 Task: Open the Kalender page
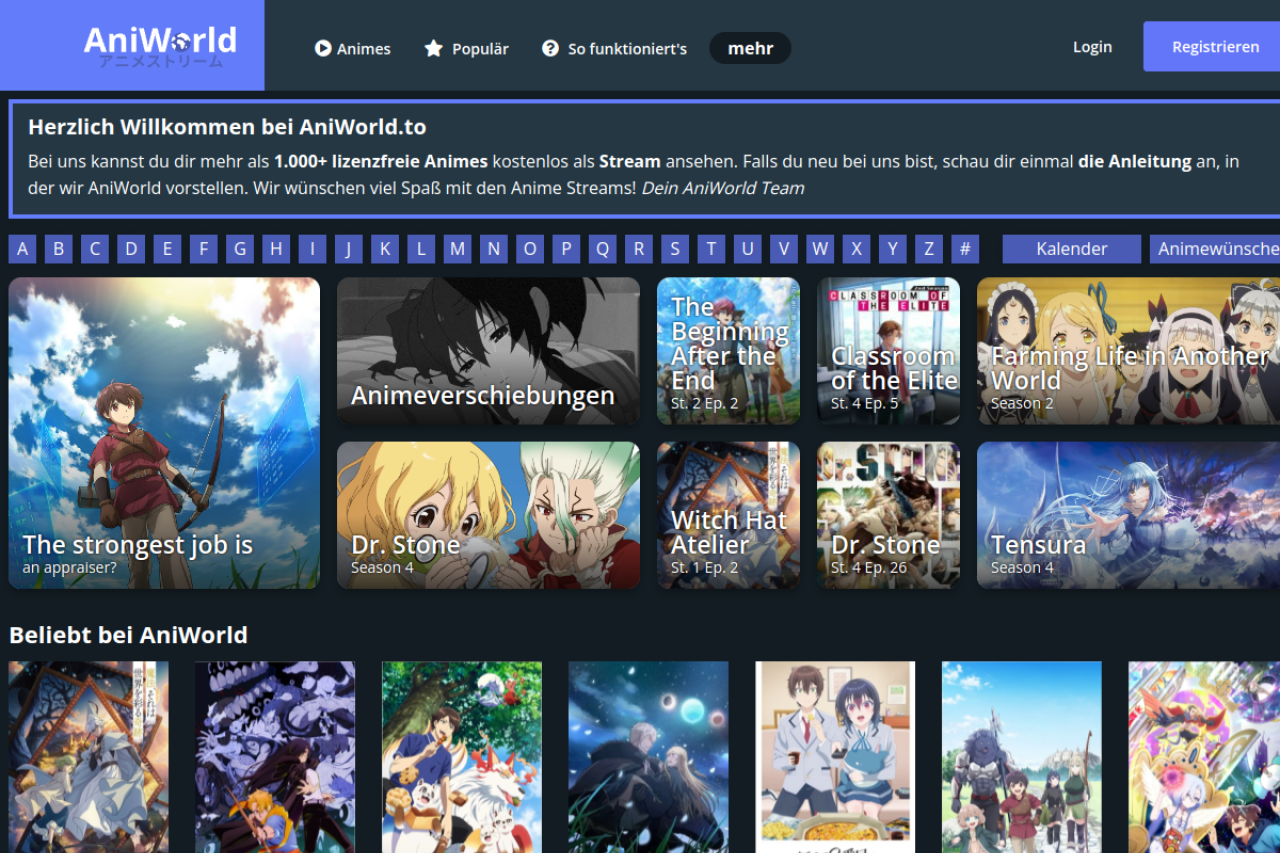pos(1071,249)
